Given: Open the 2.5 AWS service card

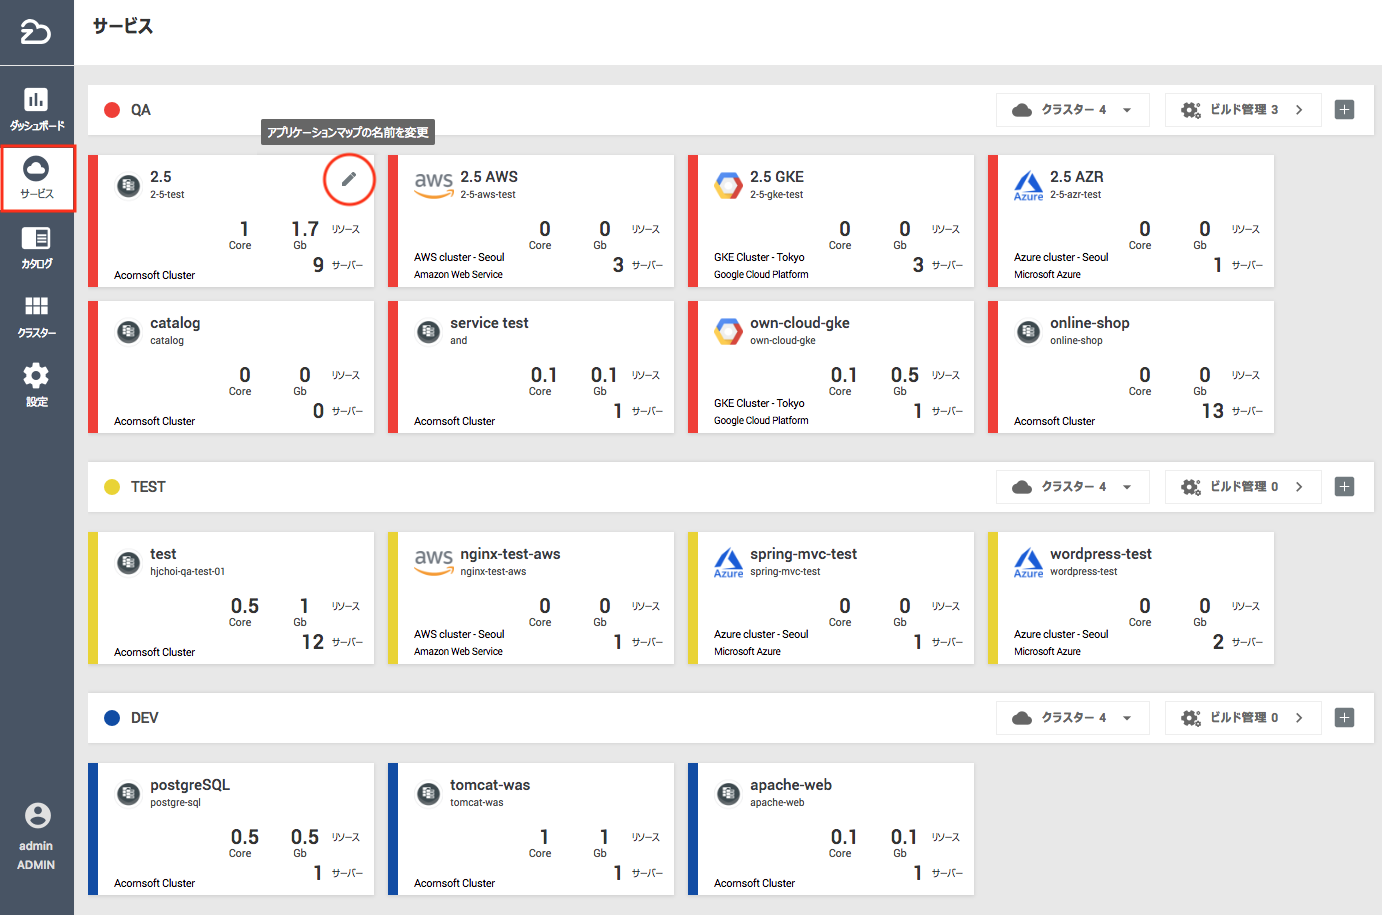Looking at the screenshot, I should coord(532,221).
